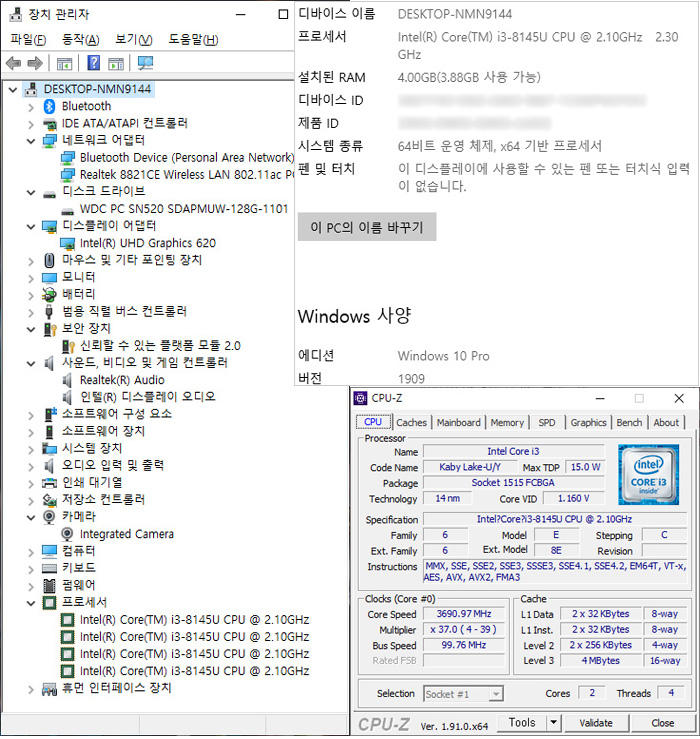The image size is (700, 739).
Task: Collapse the network adapters (네트워크 어댑터) category
Action: pos(31,141)
